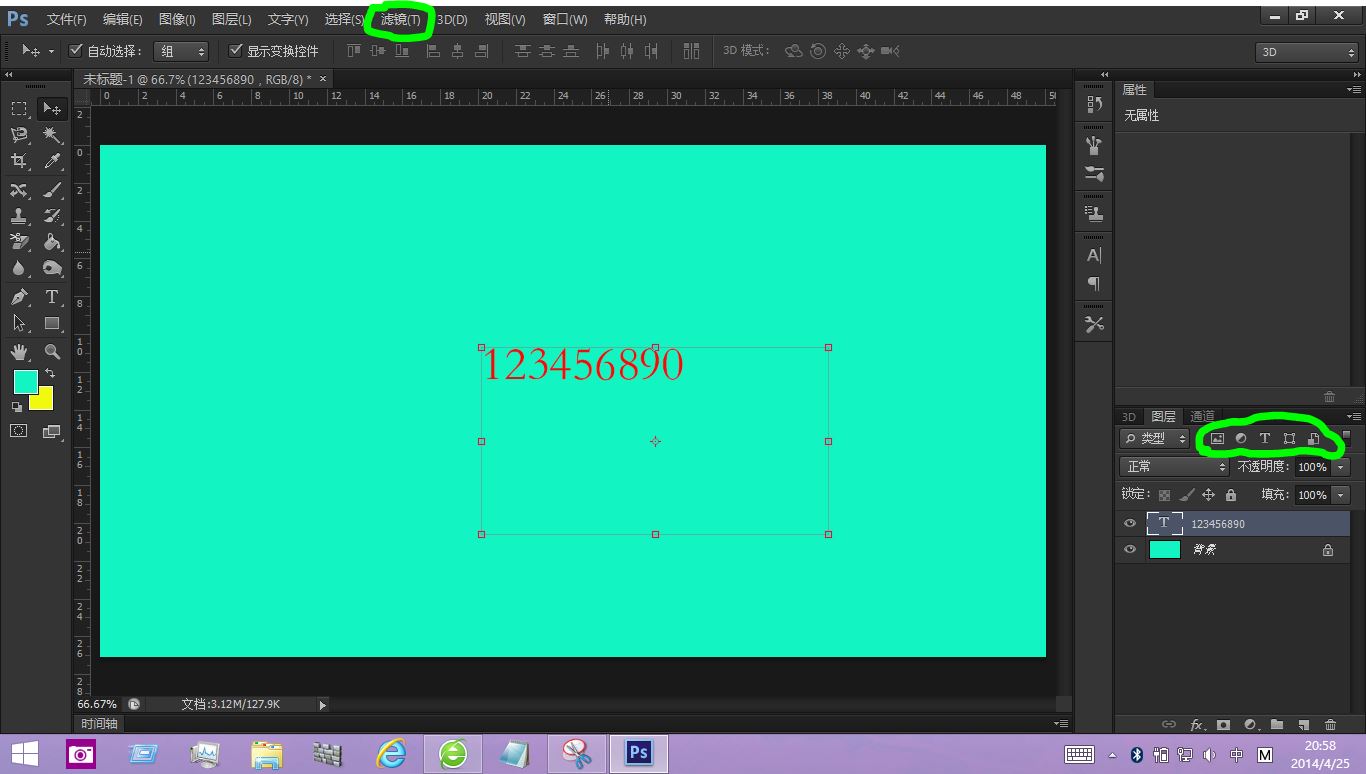Toggle pixel layer filter icon
Screen dimensions: 1366x774
point(1217,439)
